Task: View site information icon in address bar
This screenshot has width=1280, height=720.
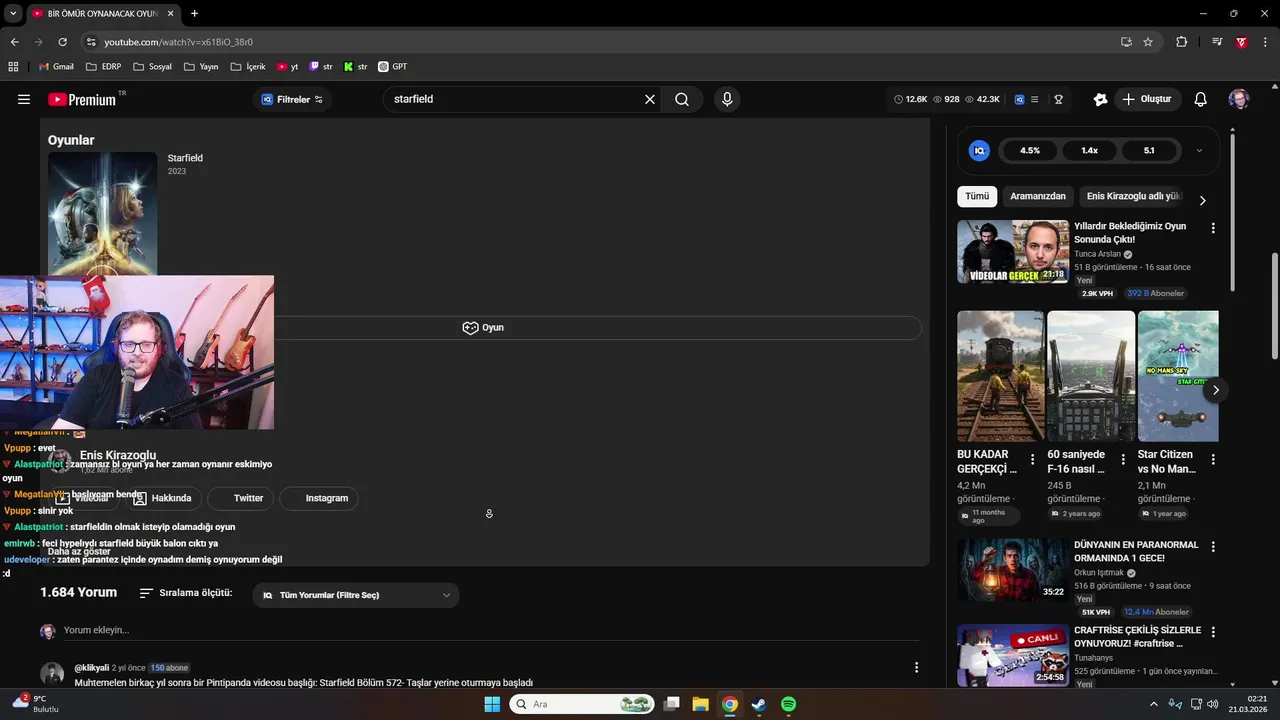Action: [91, 42]
